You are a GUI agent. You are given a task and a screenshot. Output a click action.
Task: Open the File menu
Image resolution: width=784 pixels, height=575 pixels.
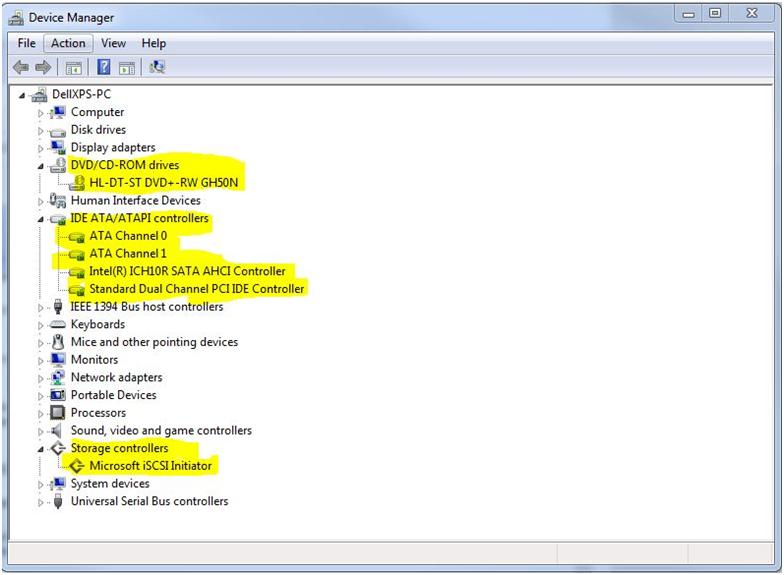tap(27, 43)
